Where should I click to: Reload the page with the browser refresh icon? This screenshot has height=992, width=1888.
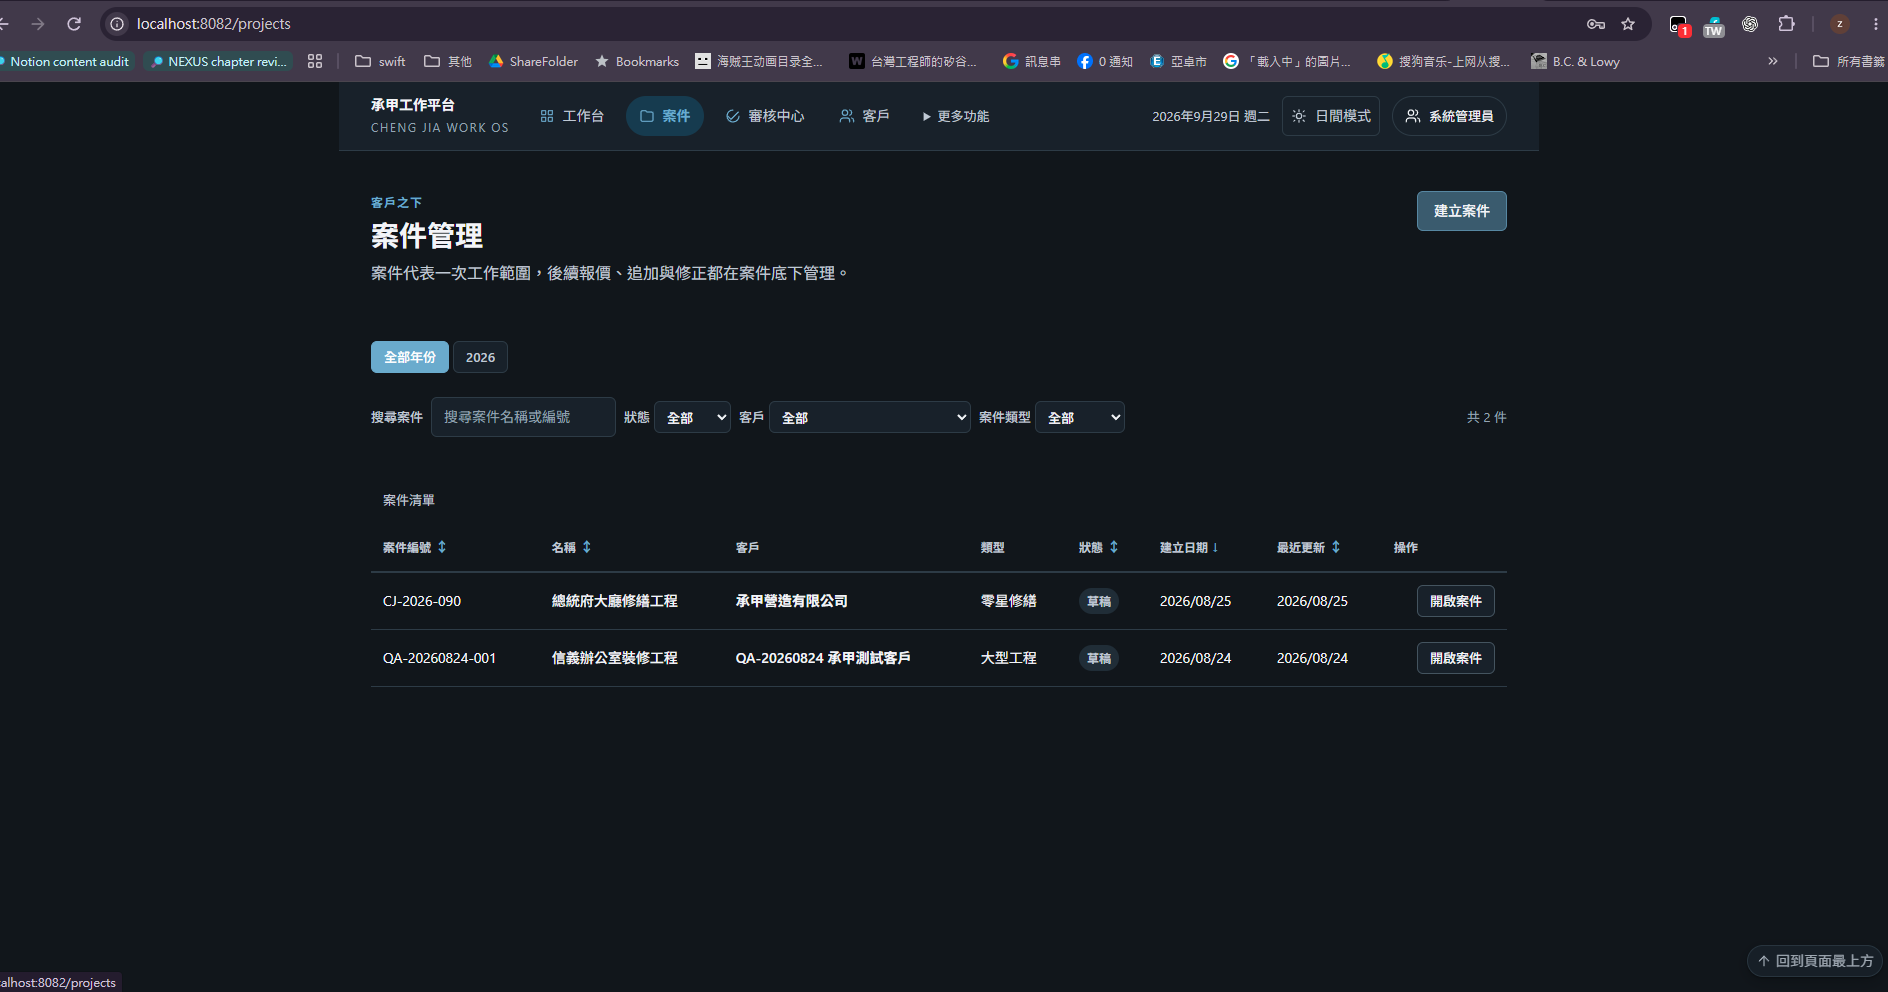tap(74, 24)
